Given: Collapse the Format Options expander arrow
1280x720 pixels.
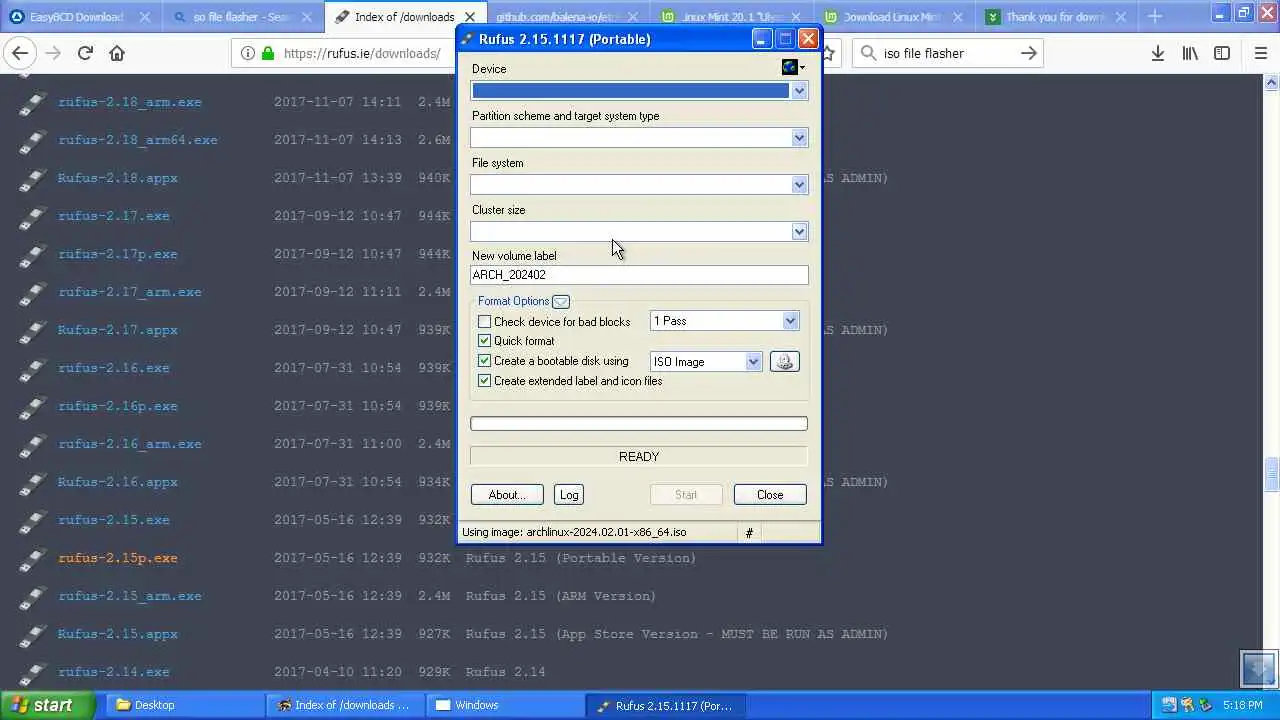Looking at the screenshot, I should pos(561,302).
